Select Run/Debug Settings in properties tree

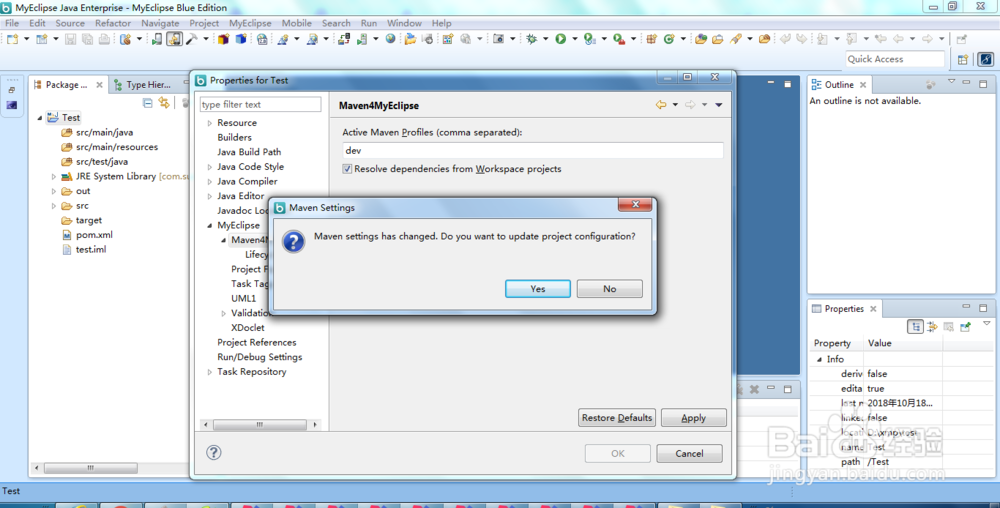click(x=260, y=358)
